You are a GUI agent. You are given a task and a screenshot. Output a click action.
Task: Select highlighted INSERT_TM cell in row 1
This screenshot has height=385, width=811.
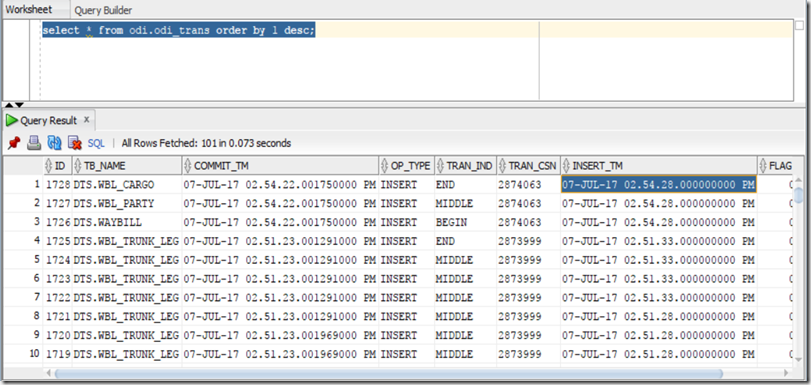point(659,185)
